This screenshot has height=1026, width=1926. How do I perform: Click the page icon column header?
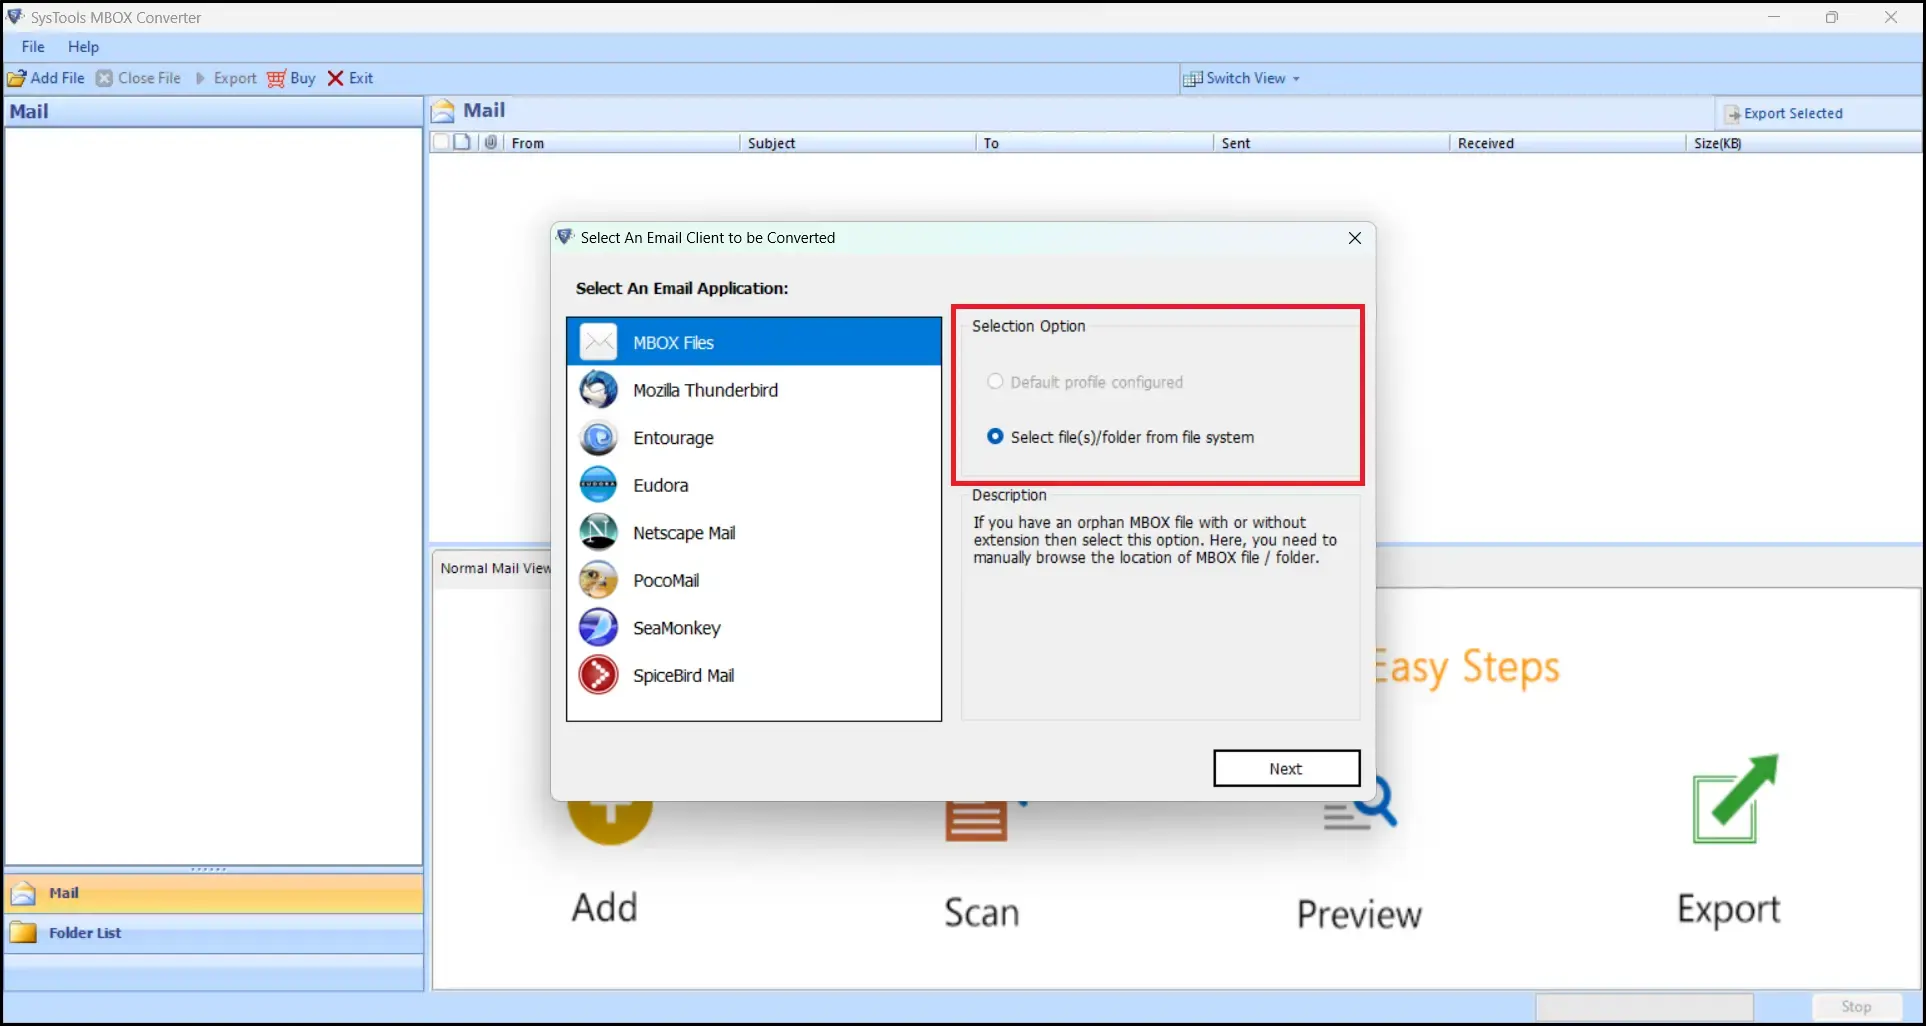(462, 142)
